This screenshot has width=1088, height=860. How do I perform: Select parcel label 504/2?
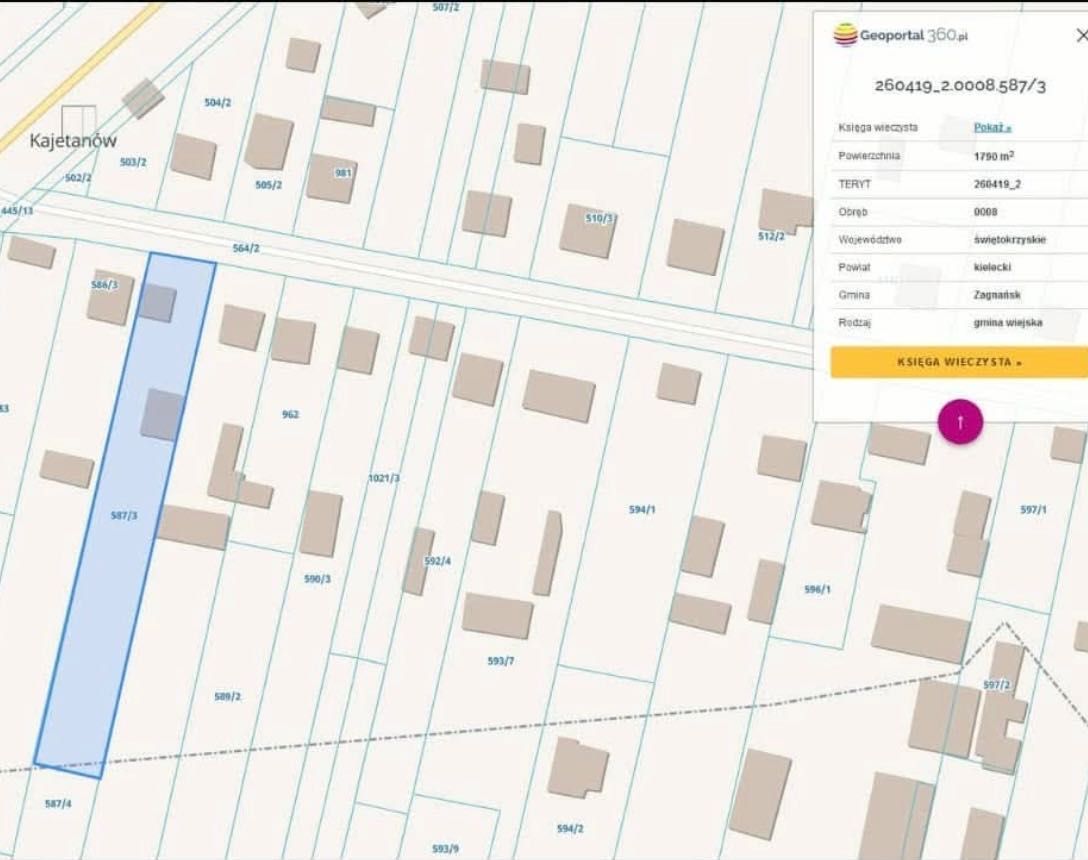[218, 103]
